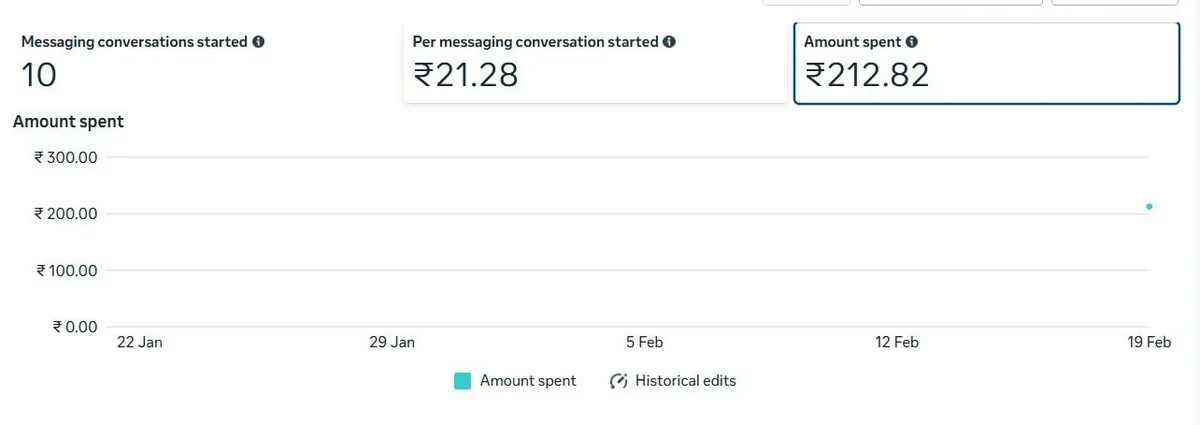Click the 19 Feb date axis label
This screenshot has width=1200, height=425.
[1150, 342]
